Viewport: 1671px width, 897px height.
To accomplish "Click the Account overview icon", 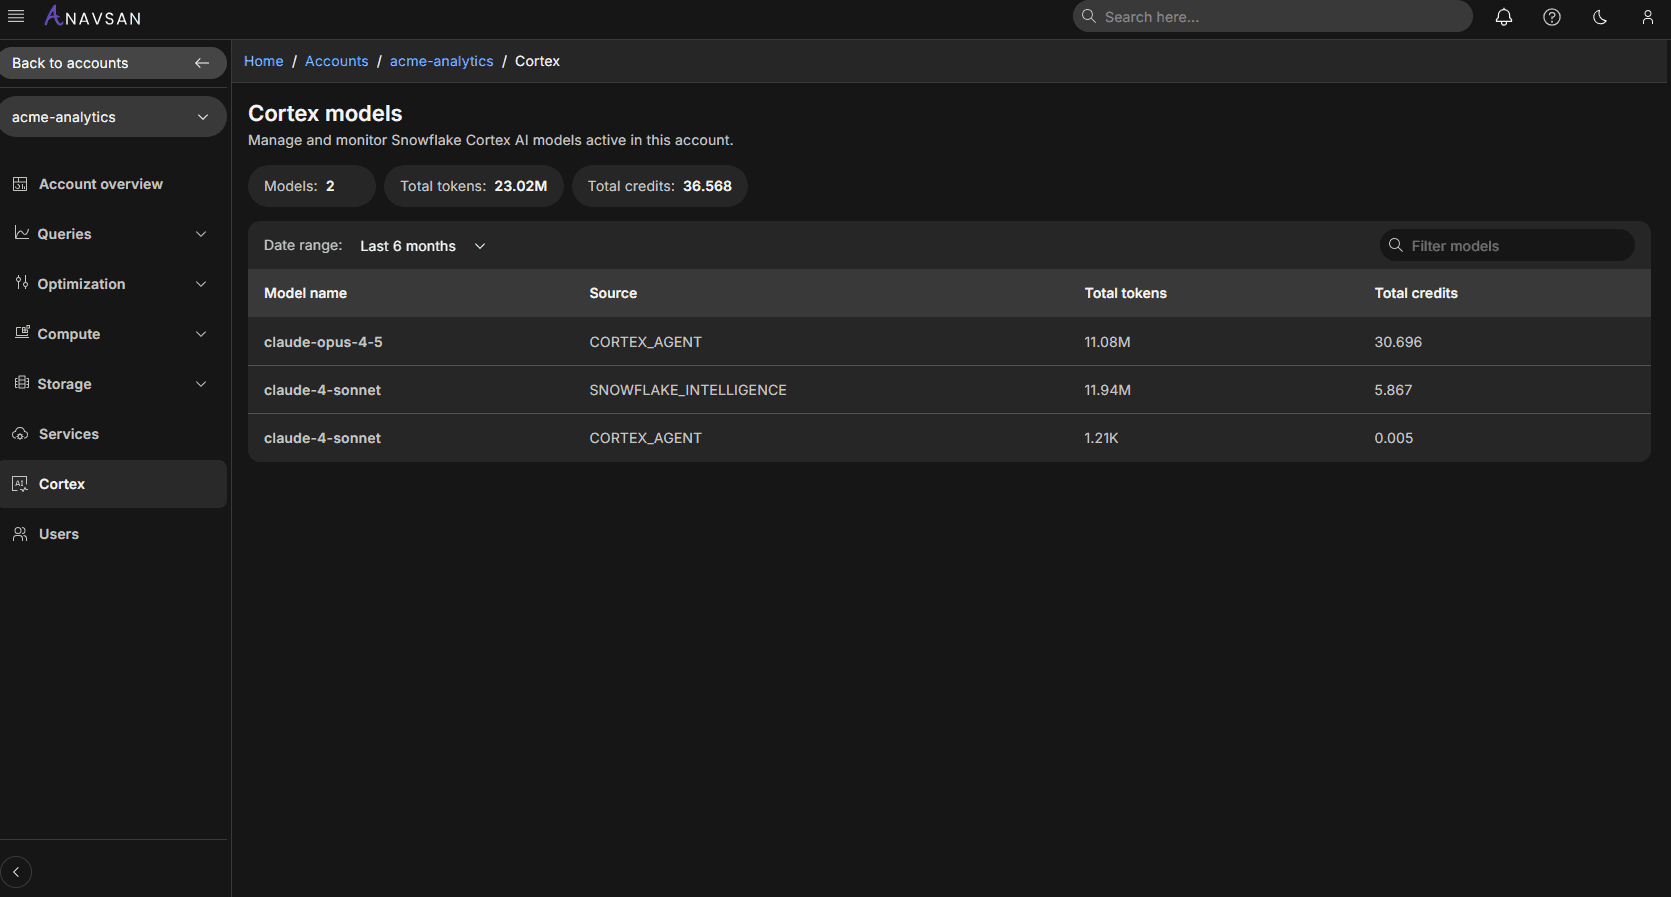I will coord(20,184).
